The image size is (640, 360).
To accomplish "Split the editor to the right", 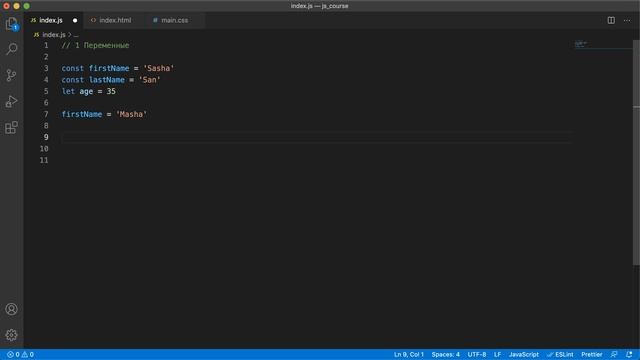I will pos(611,20).
